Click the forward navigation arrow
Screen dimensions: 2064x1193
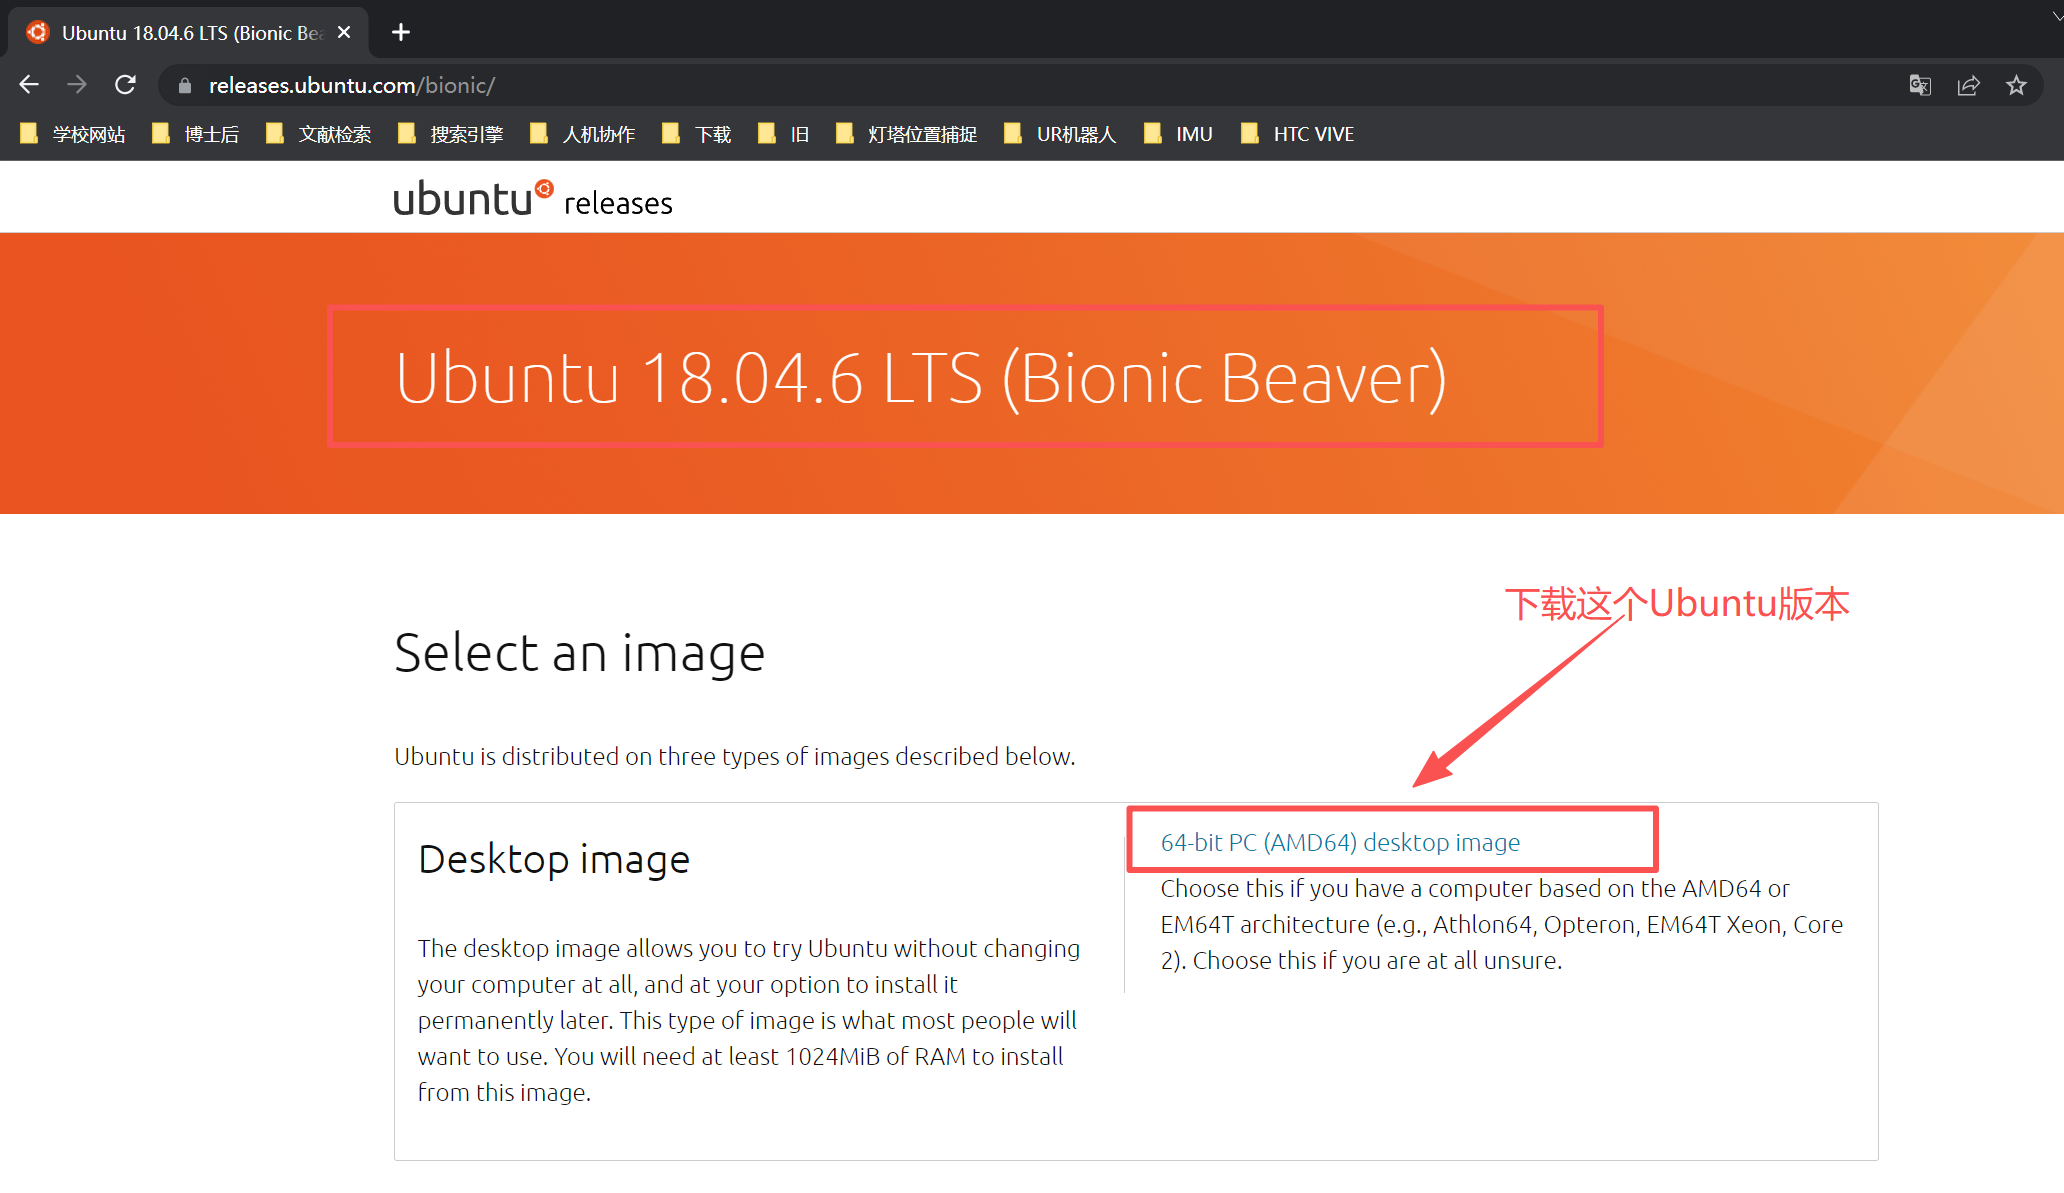(x=77, y=85)
